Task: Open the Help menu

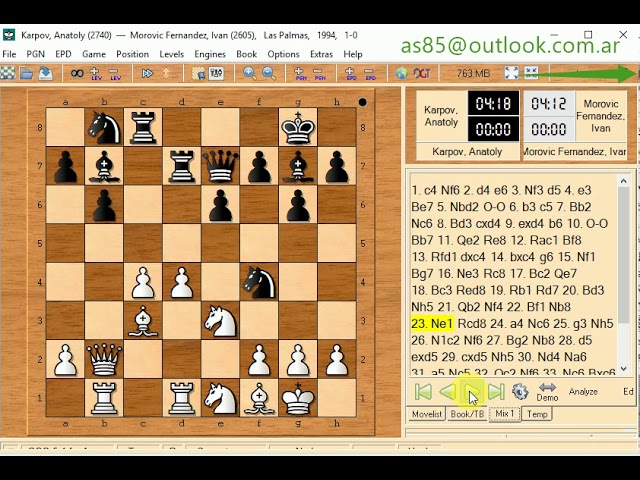Action: [x=353, y=54]
